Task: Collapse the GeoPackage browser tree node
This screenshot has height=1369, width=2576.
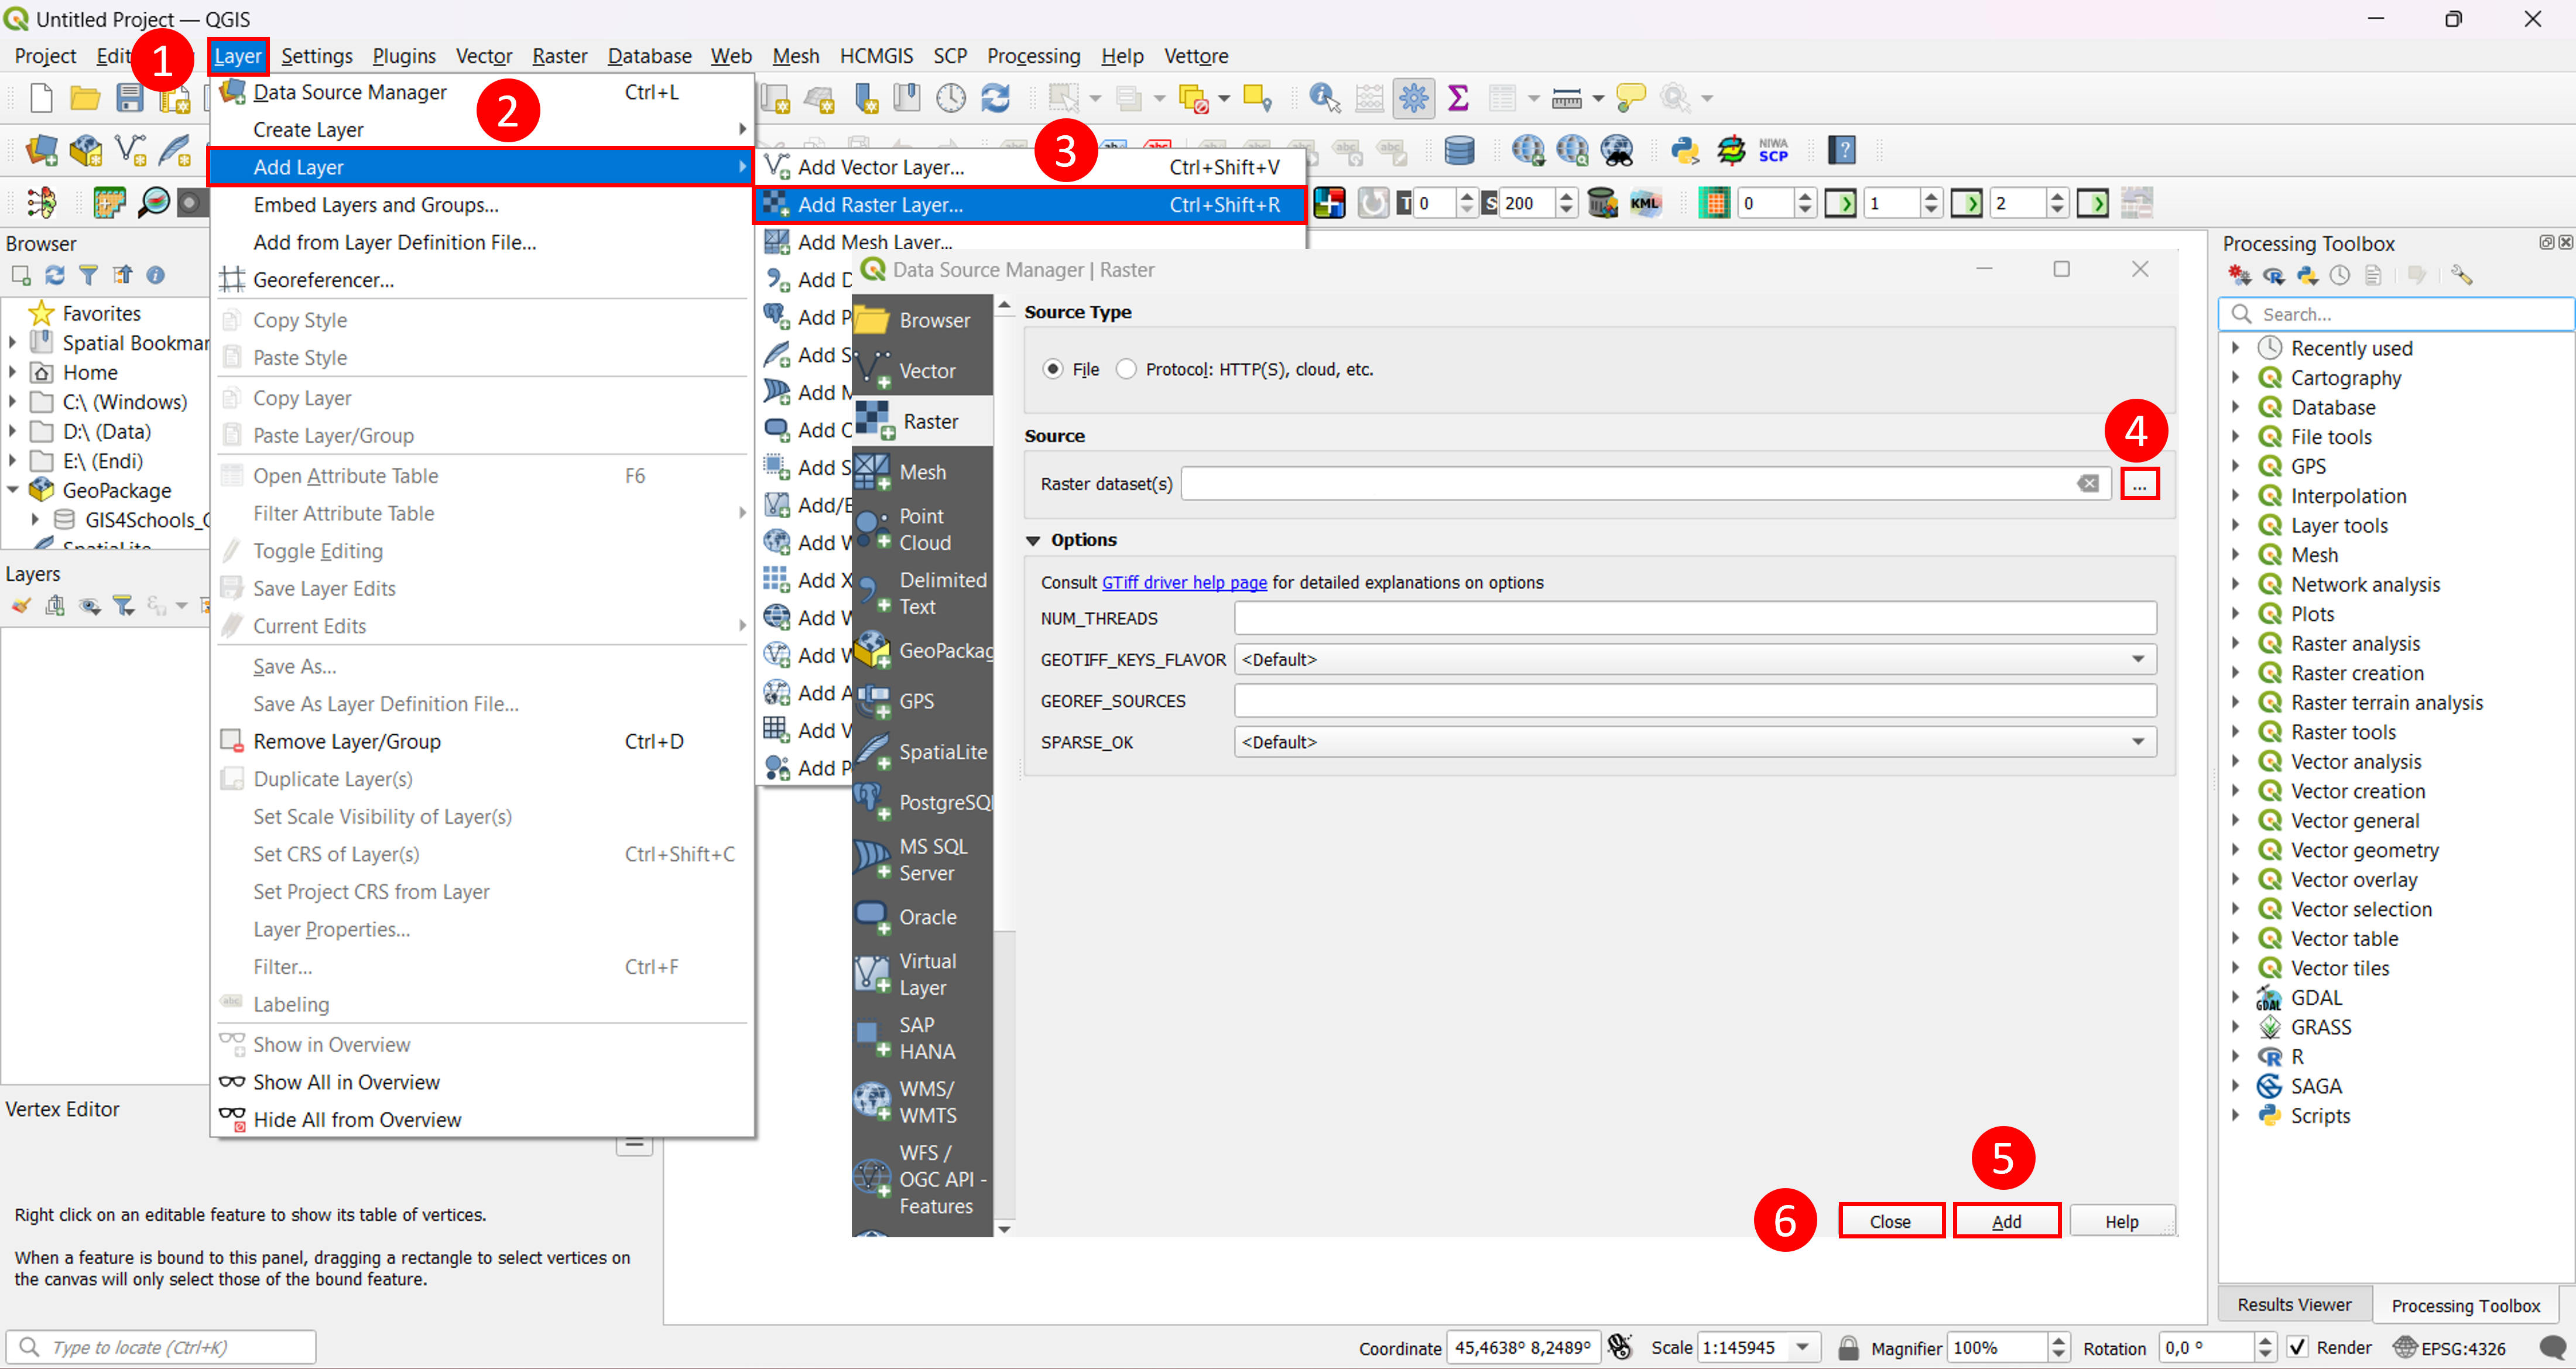Action: point(13,490)
